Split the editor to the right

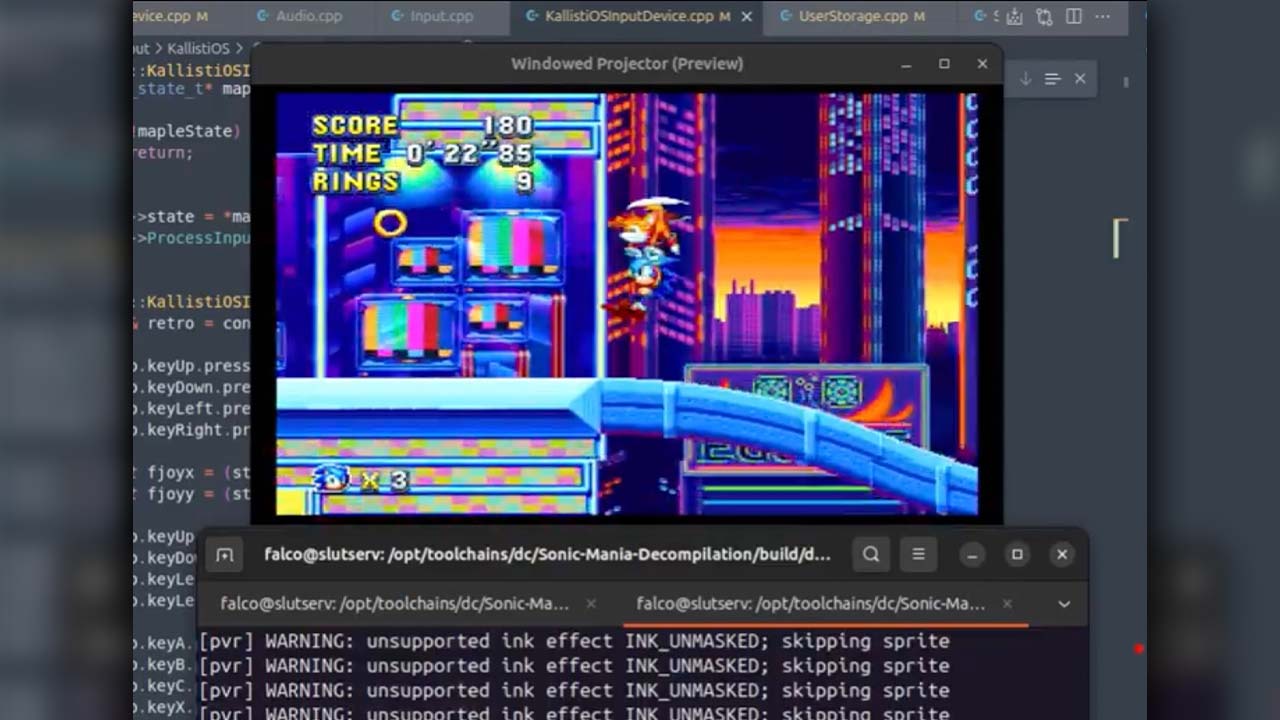pos(1073,16)
